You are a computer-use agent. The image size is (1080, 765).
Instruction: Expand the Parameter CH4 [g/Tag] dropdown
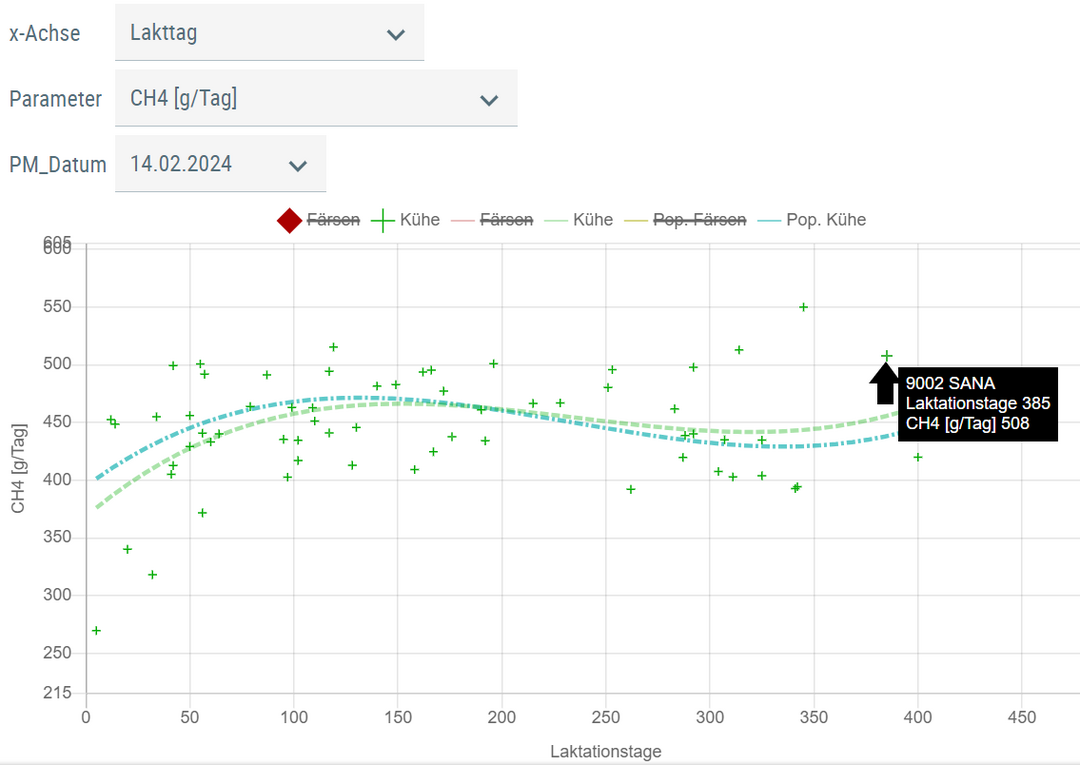click(x=316, y=99)
